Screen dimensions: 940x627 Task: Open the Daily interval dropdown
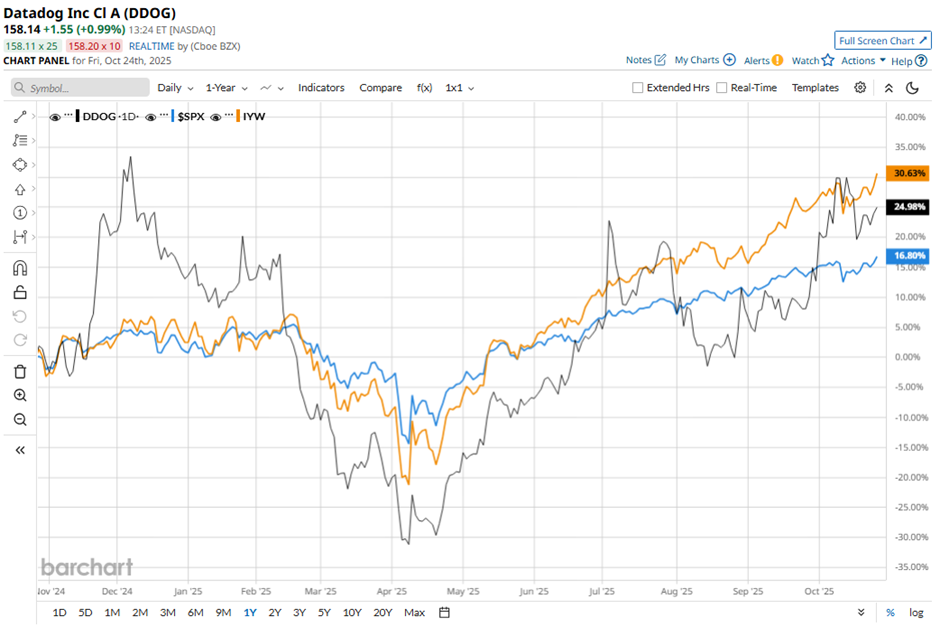[x=175, y=88]
